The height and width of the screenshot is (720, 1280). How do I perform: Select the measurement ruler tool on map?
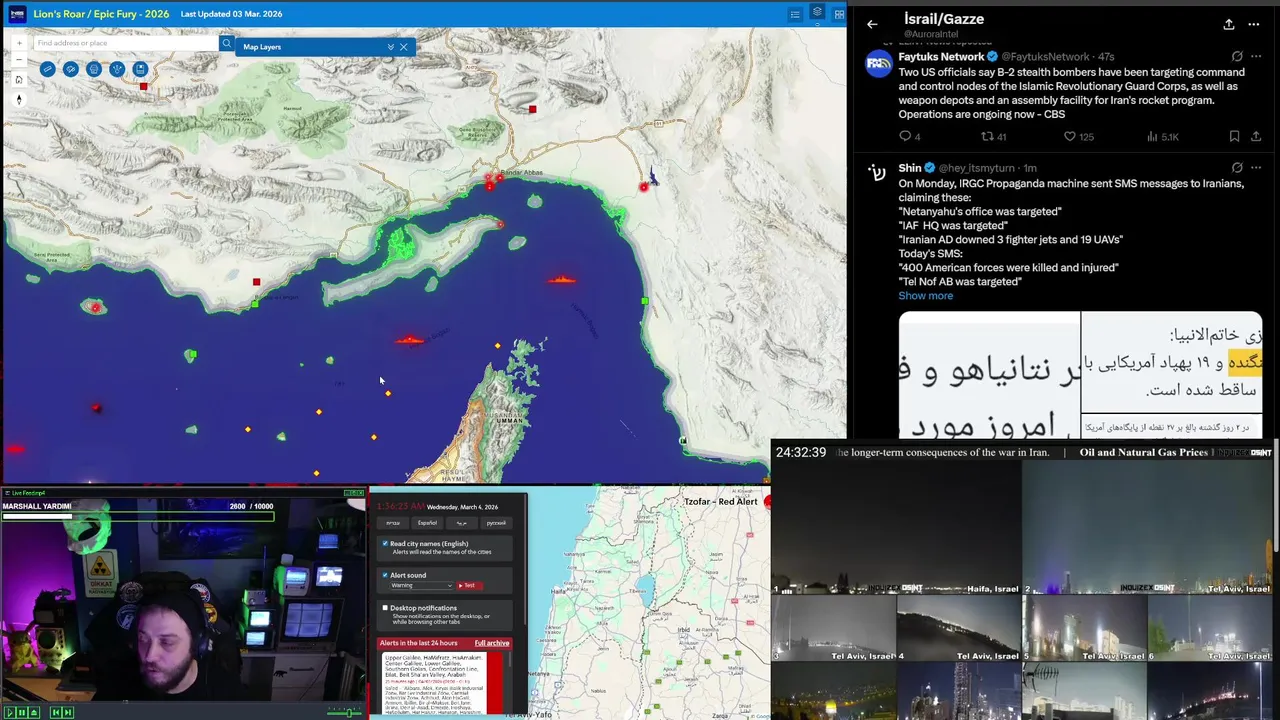(47, 69)
